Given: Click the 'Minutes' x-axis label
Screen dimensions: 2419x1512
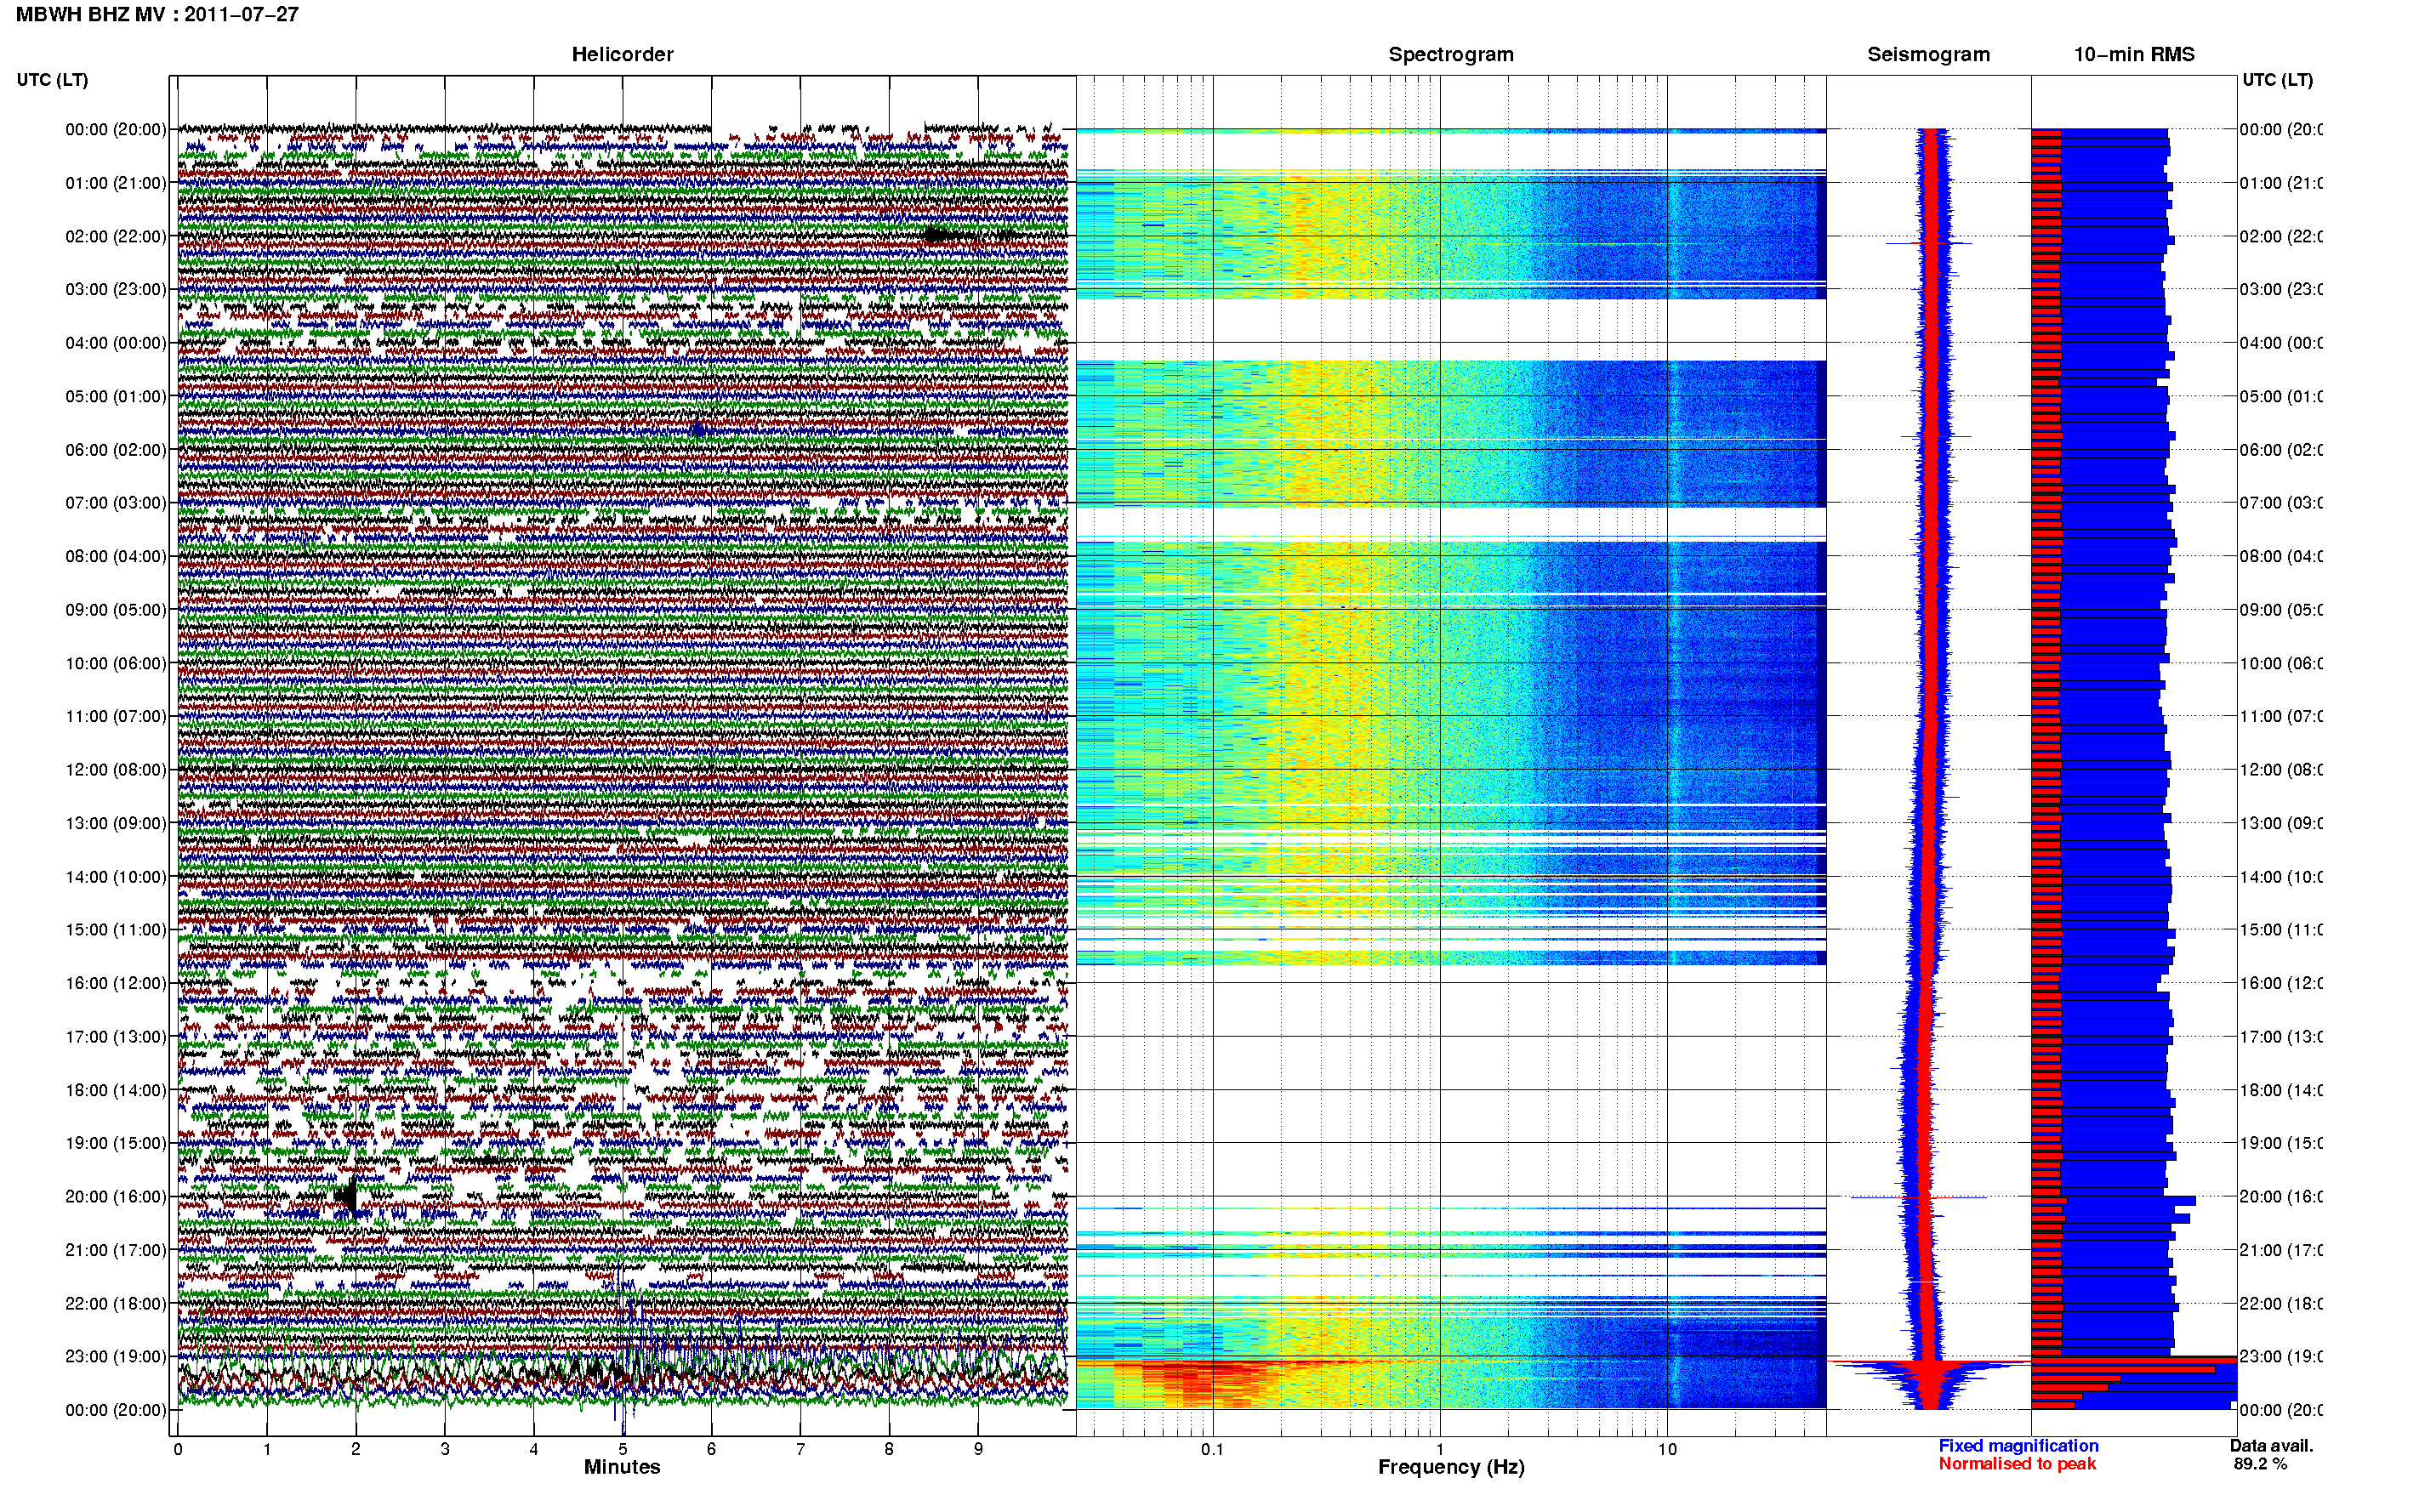Looking at the screenshot, I should (x=622, y=1467).
